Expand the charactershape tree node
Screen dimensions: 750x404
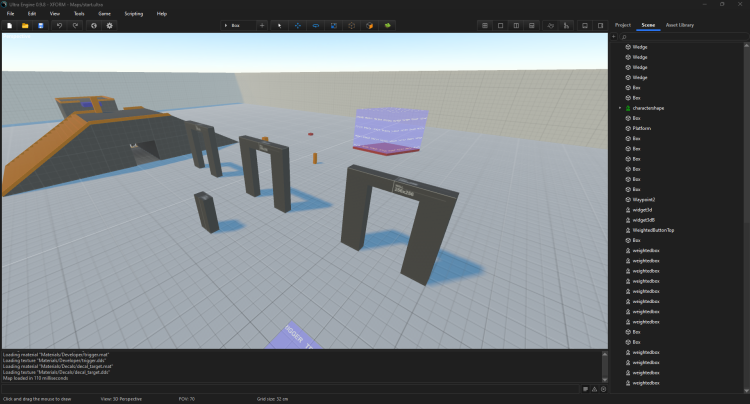(x=620, y=108)
